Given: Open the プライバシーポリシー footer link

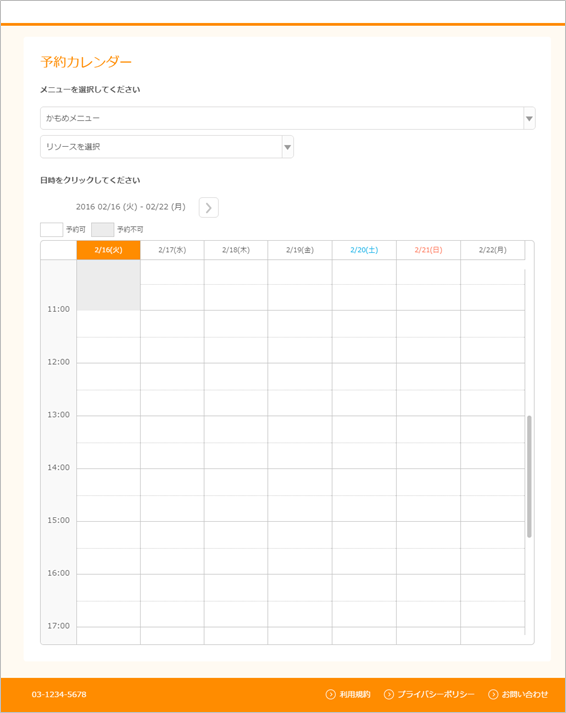Looking at the screenshot, I should (429, 694).
